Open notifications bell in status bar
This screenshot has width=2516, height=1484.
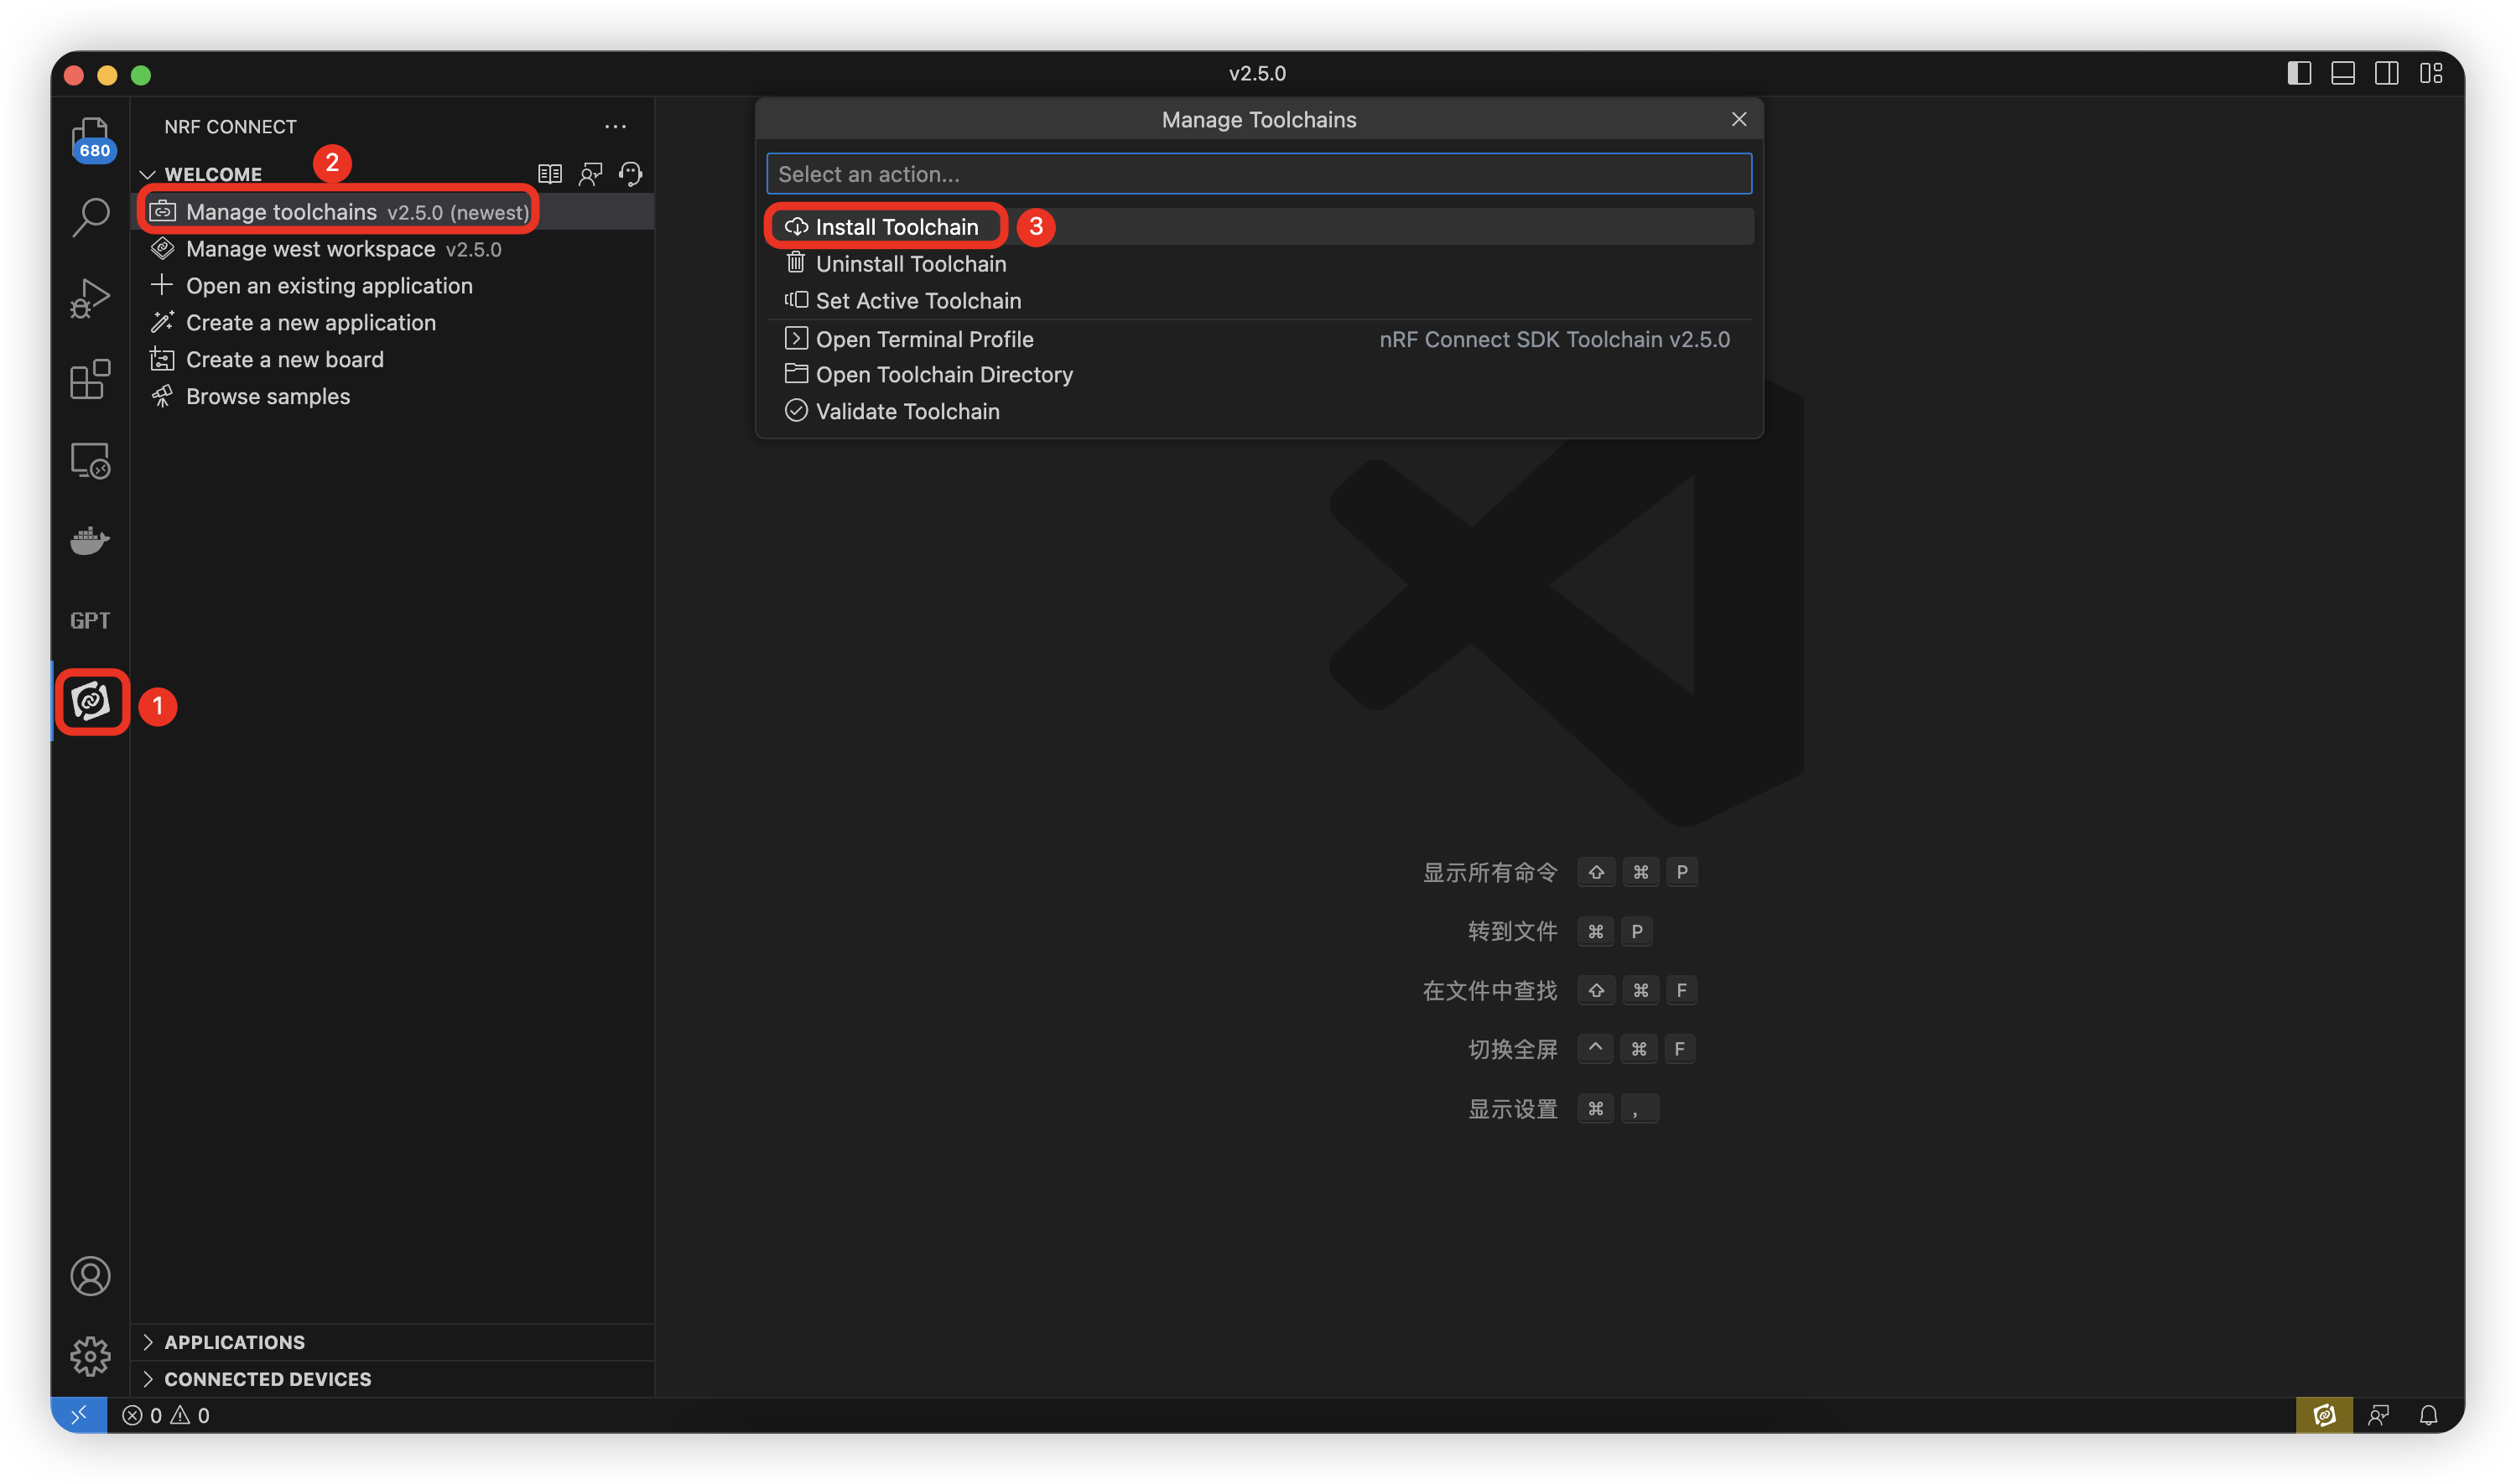click(2429, 1415)
